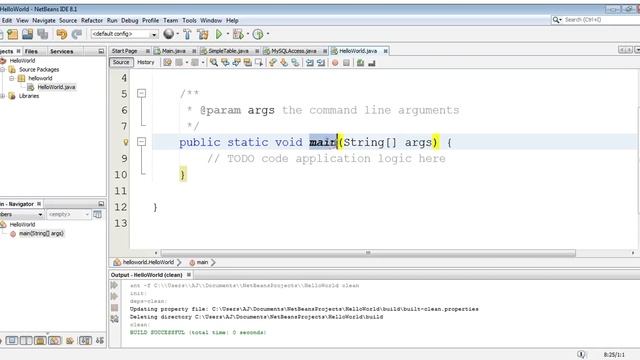The image size is (640, 360).
Task: Switch to the MySQLAccess.java tab
Action: point(294,51)
